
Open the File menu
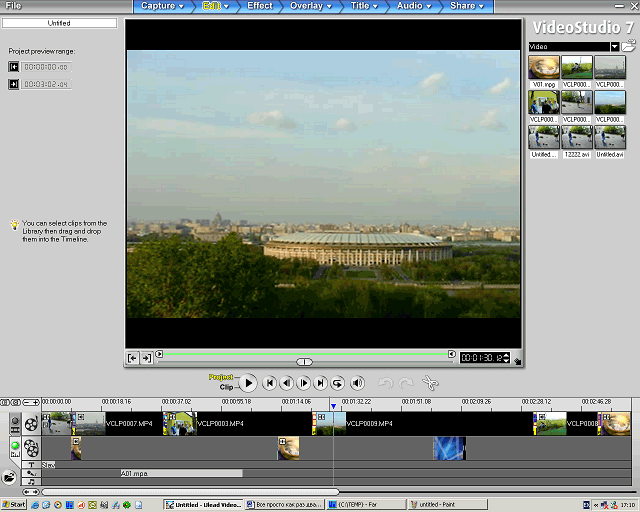[x=14, y=6]
